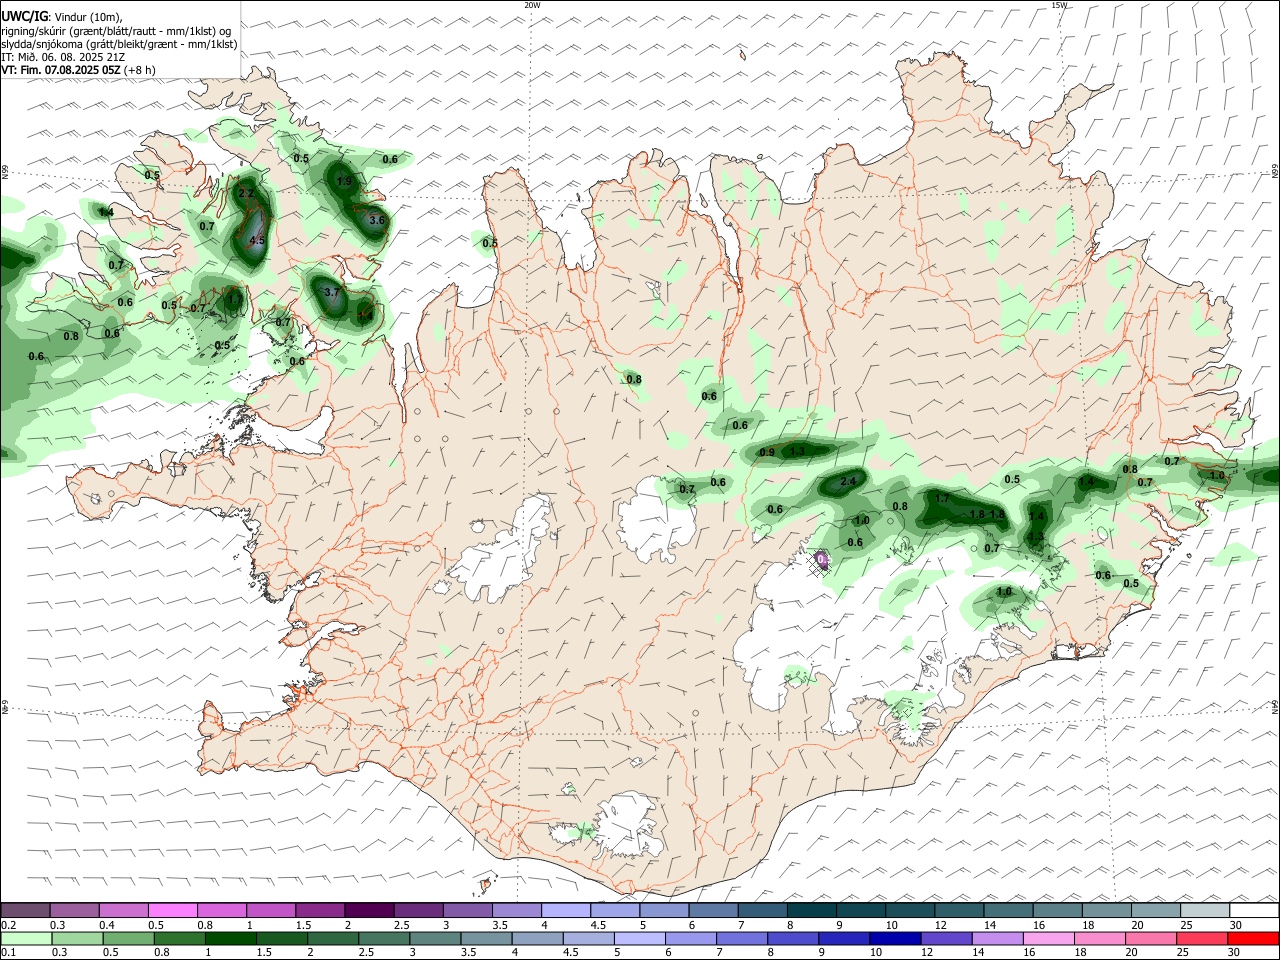Pick the dark purple snow swatch starting at 2
This screenshot has height=960, width=1280.
click(368, 910)
